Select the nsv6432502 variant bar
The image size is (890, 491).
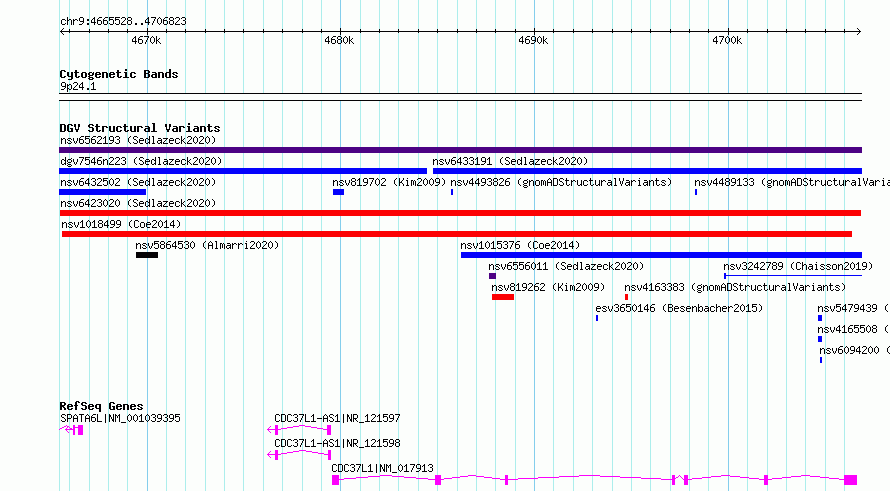[103, 192]
